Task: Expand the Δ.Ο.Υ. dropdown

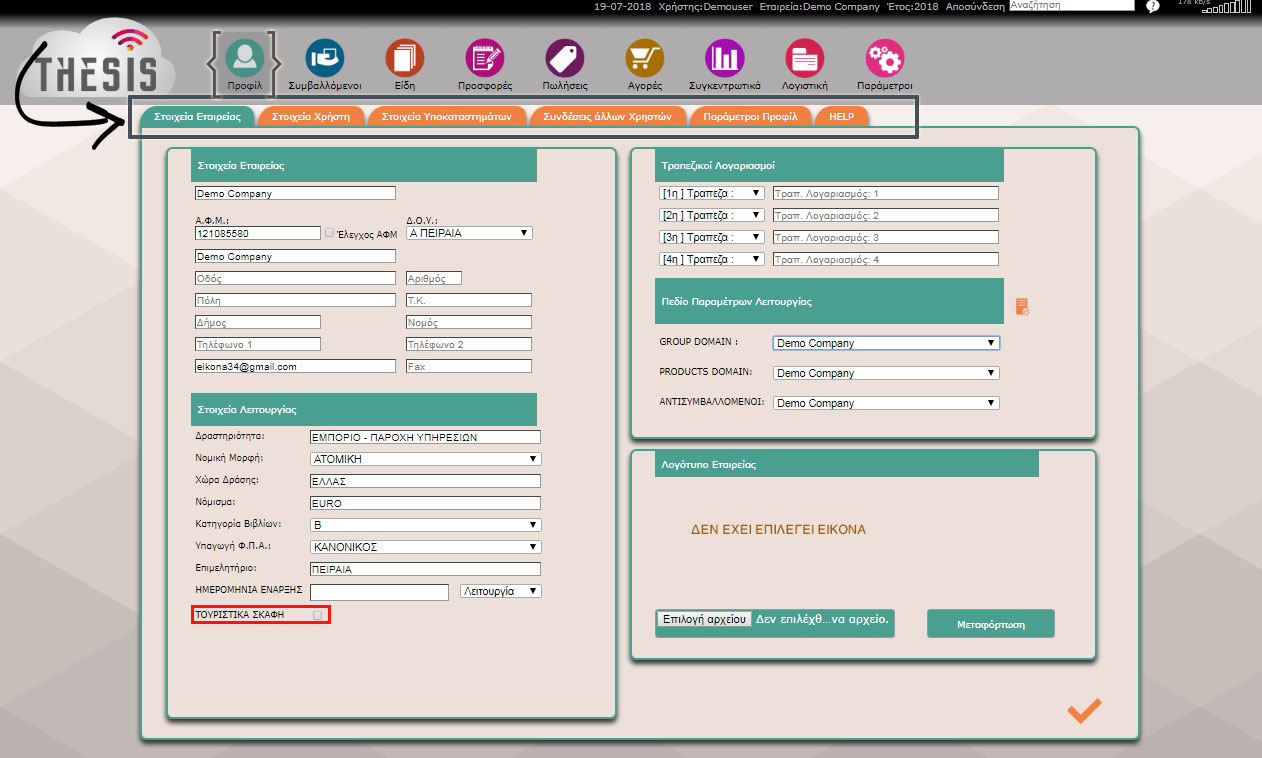Action: pos(469,233)
